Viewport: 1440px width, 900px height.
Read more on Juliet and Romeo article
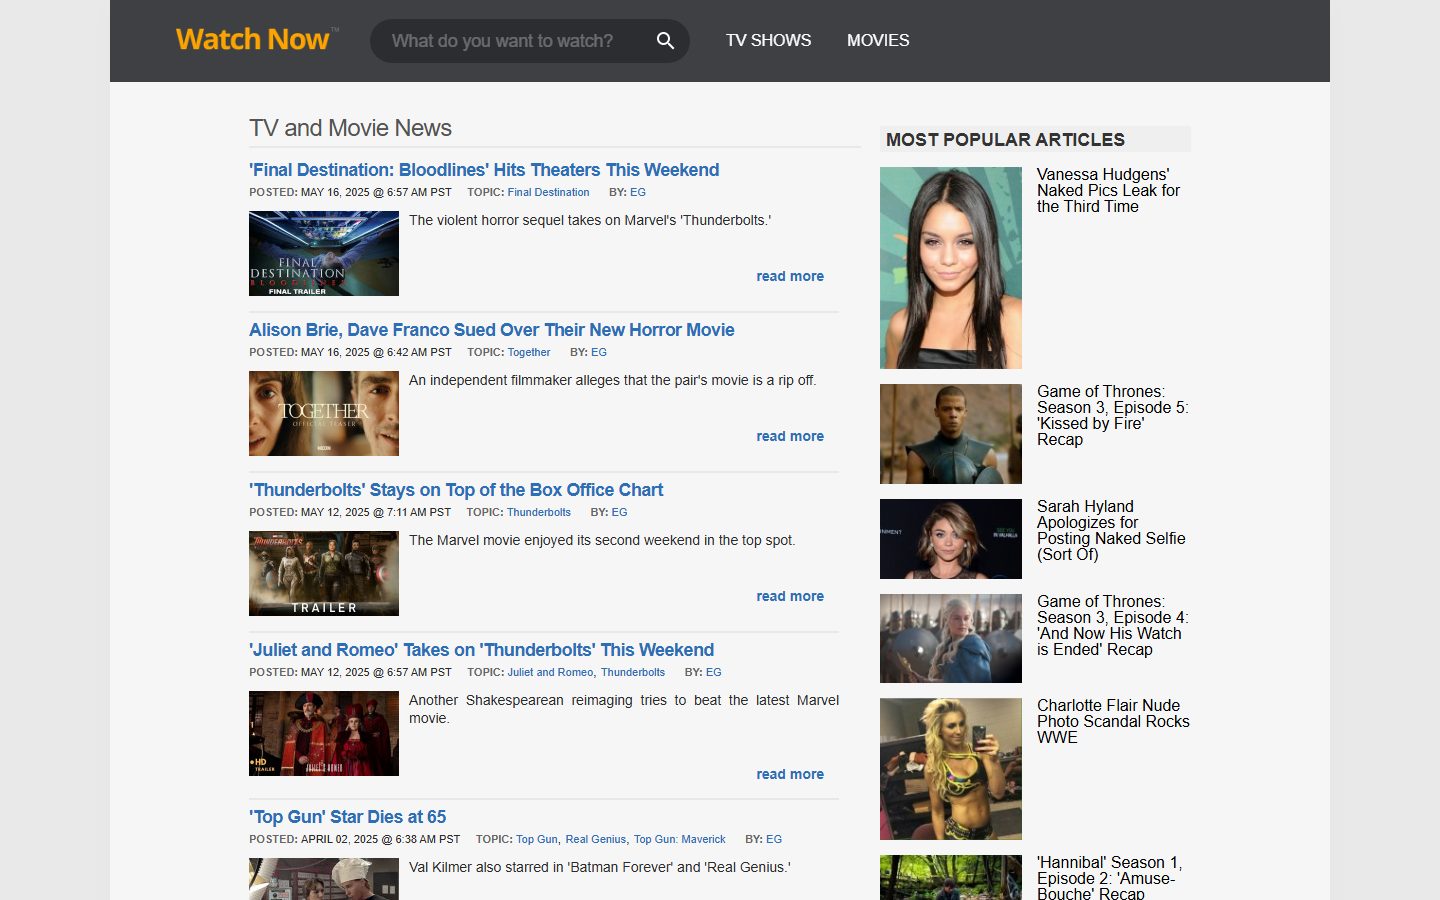click(790, 774)
